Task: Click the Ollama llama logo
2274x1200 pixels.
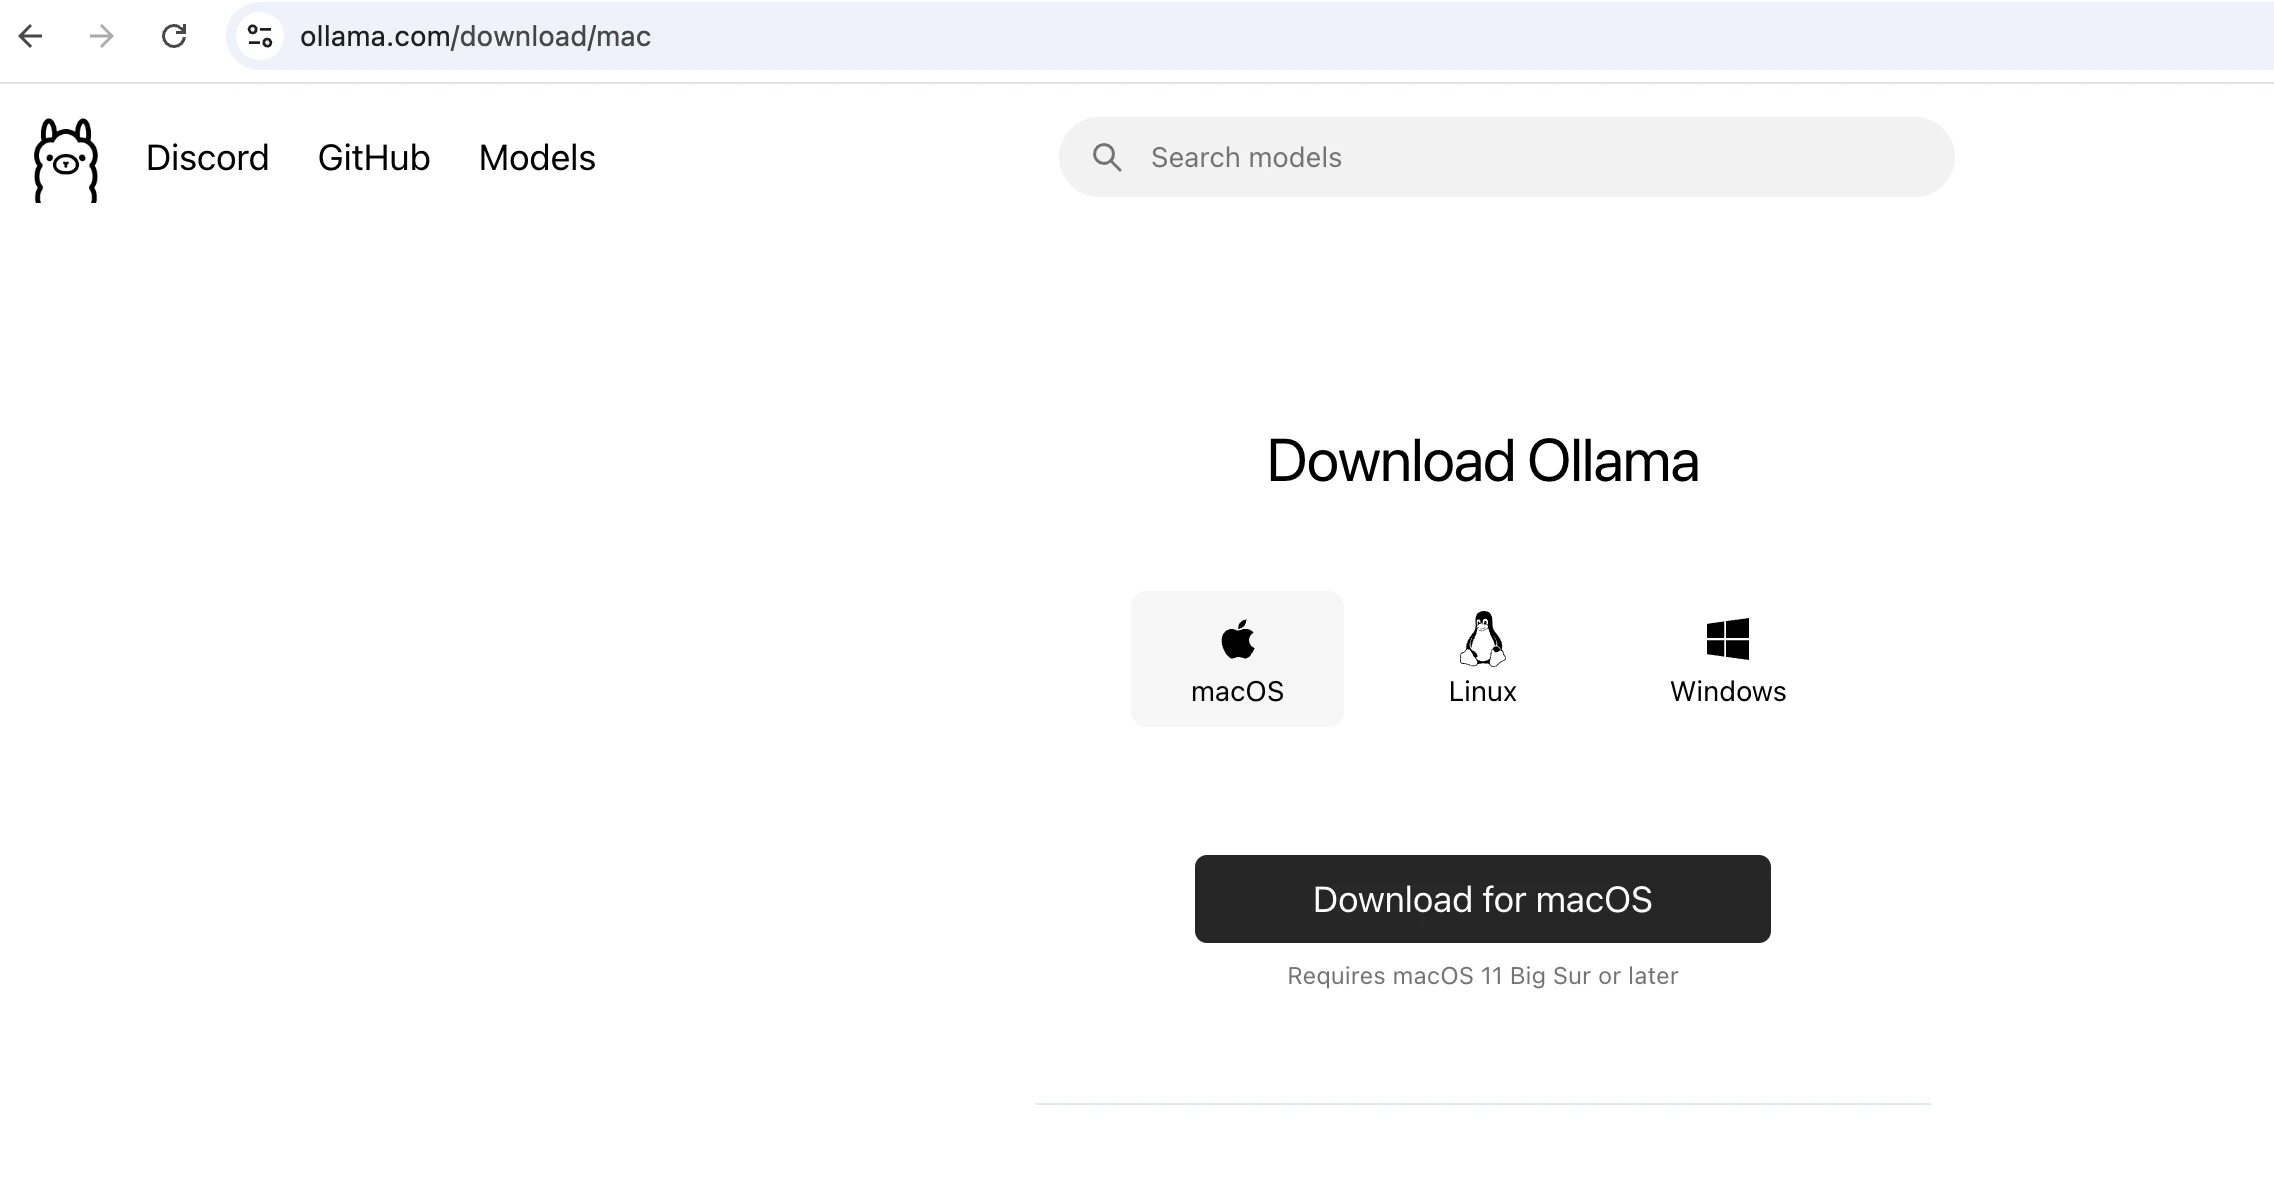Action: coord(66,160)
